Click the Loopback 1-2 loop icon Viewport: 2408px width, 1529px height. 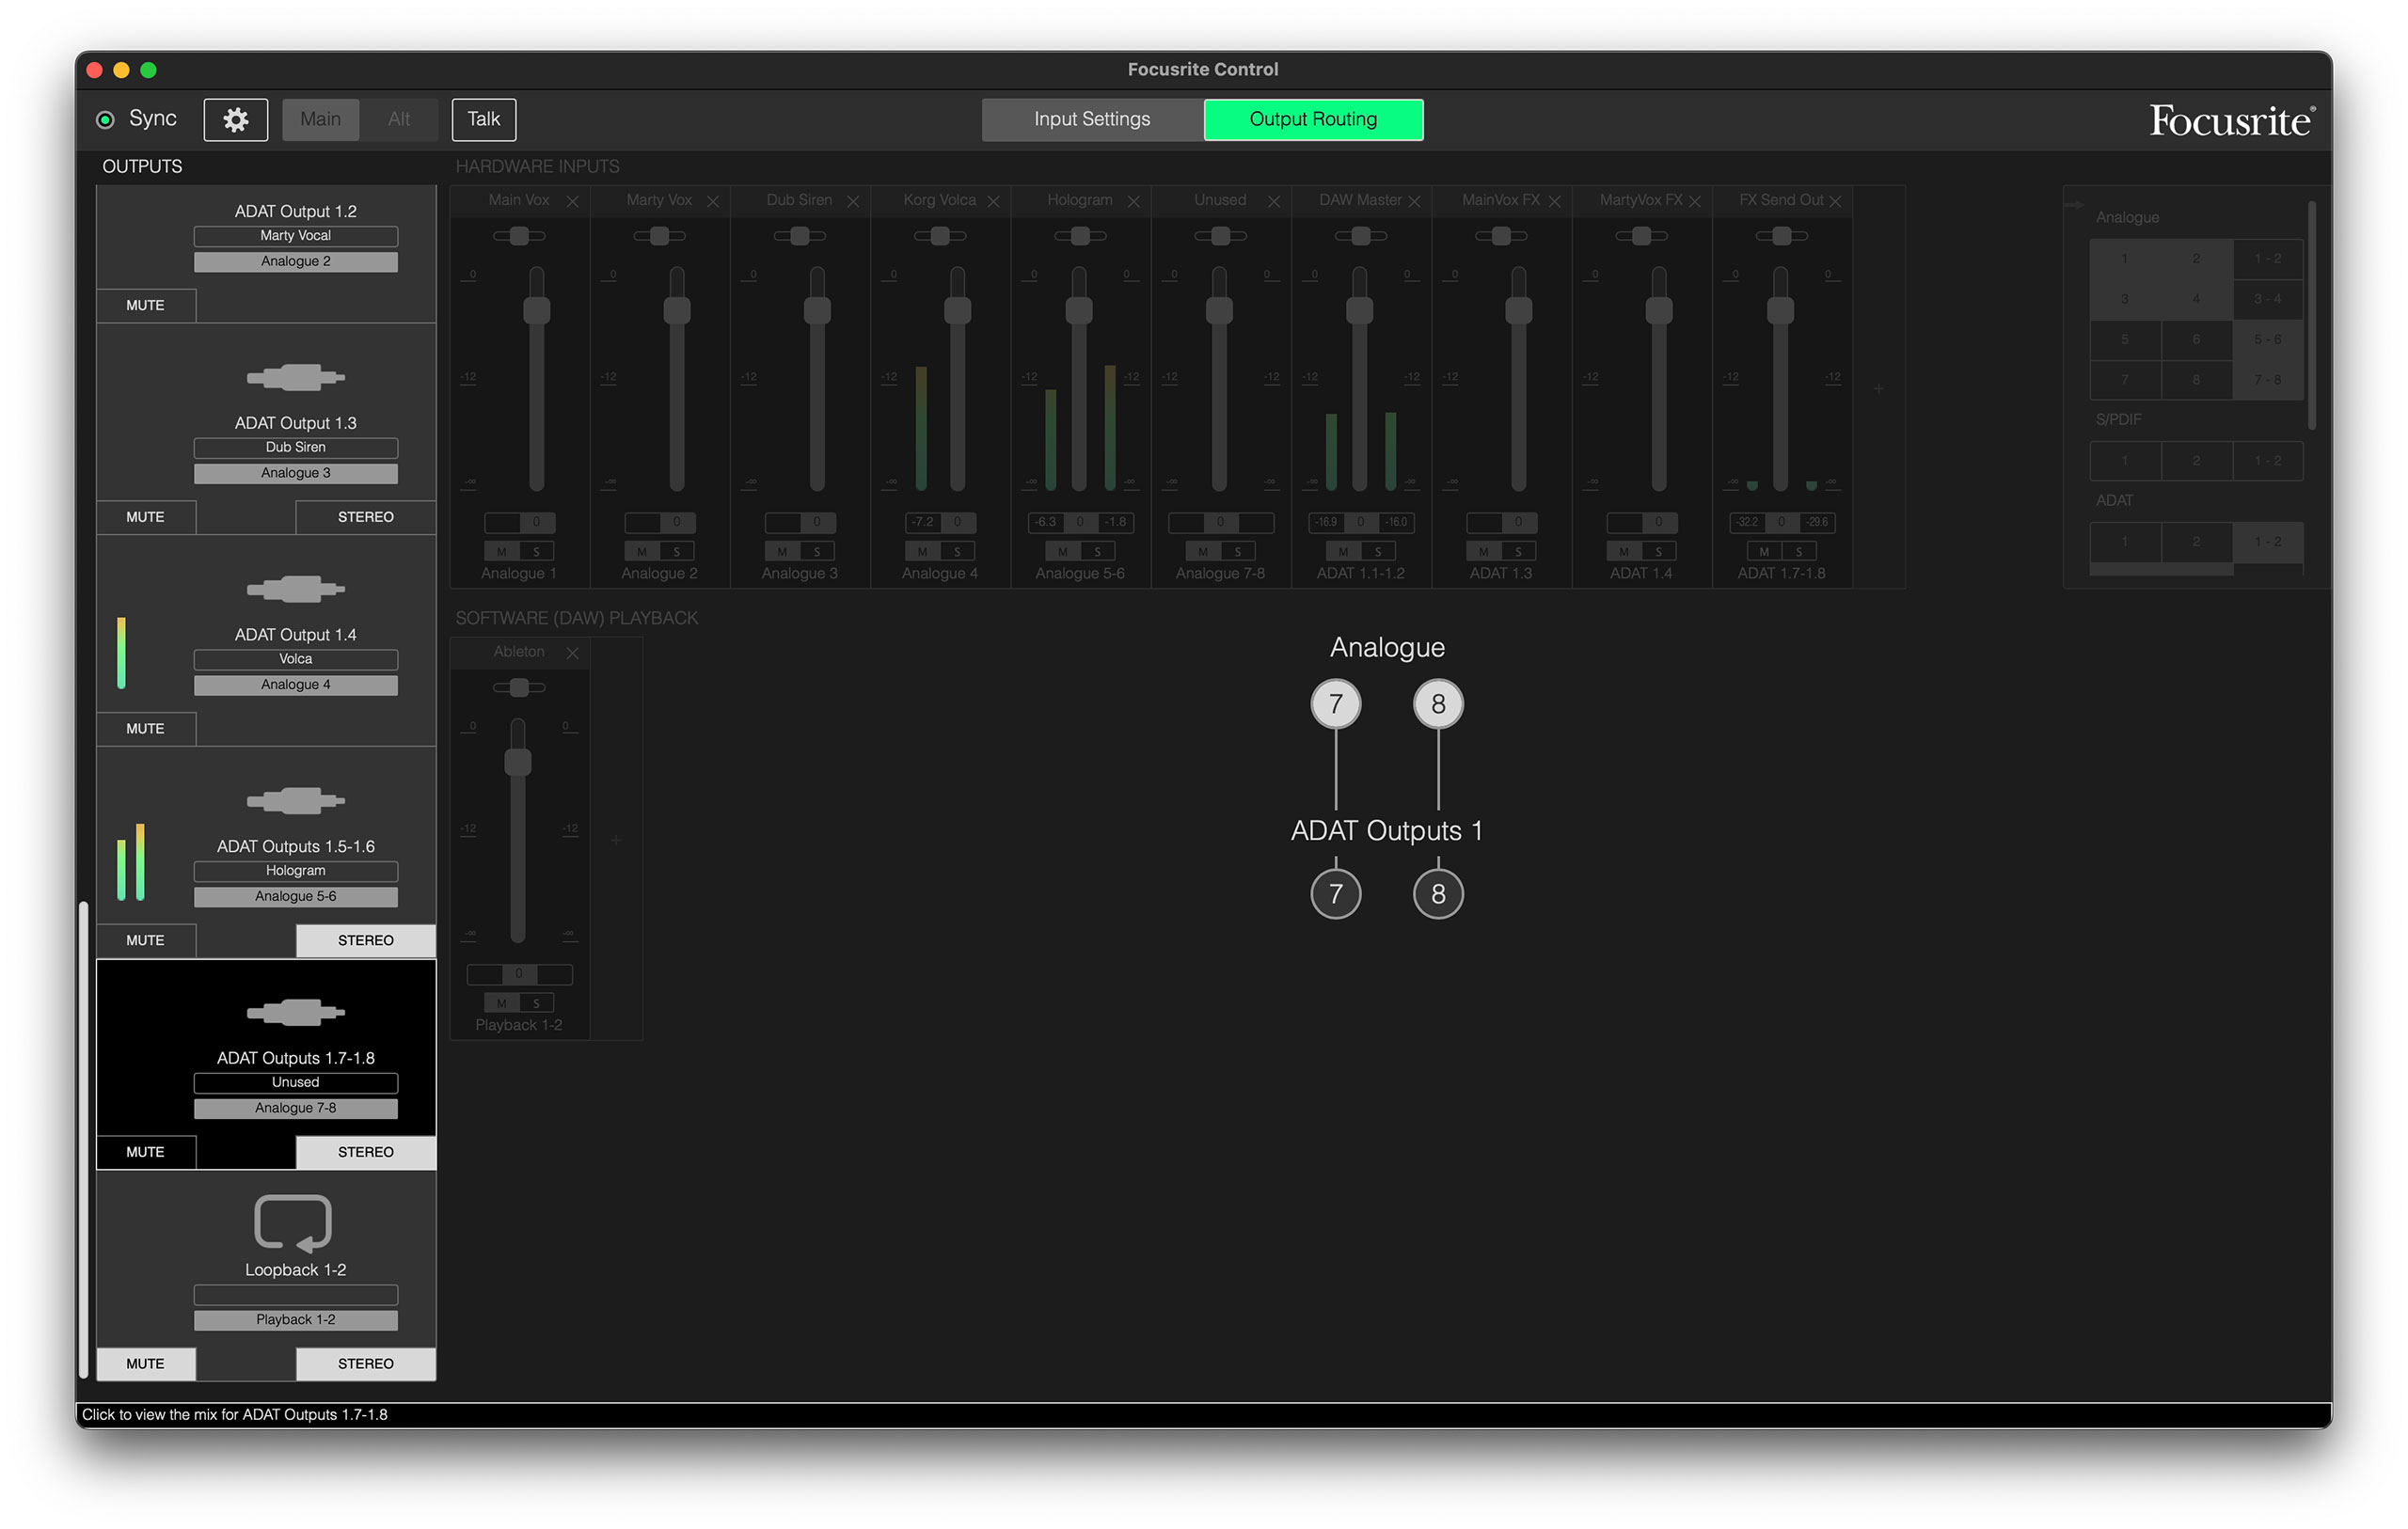[293, 1222]
